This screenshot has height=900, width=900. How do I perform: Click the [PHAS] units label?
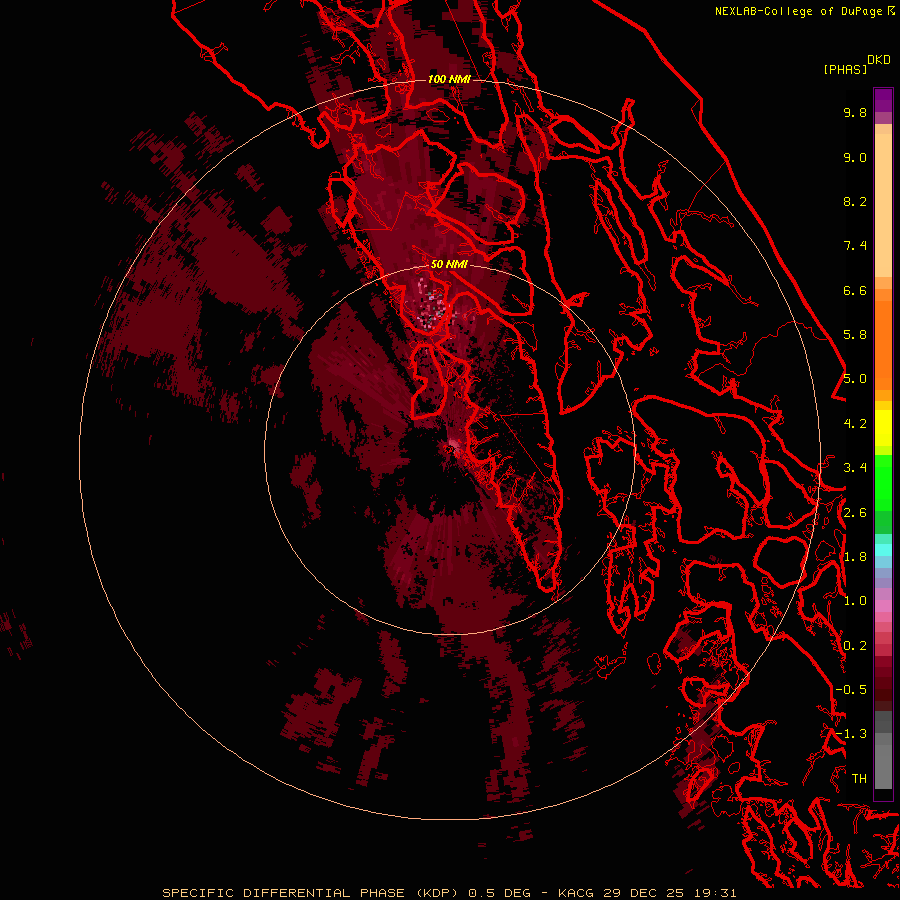[x=845, y=69]
